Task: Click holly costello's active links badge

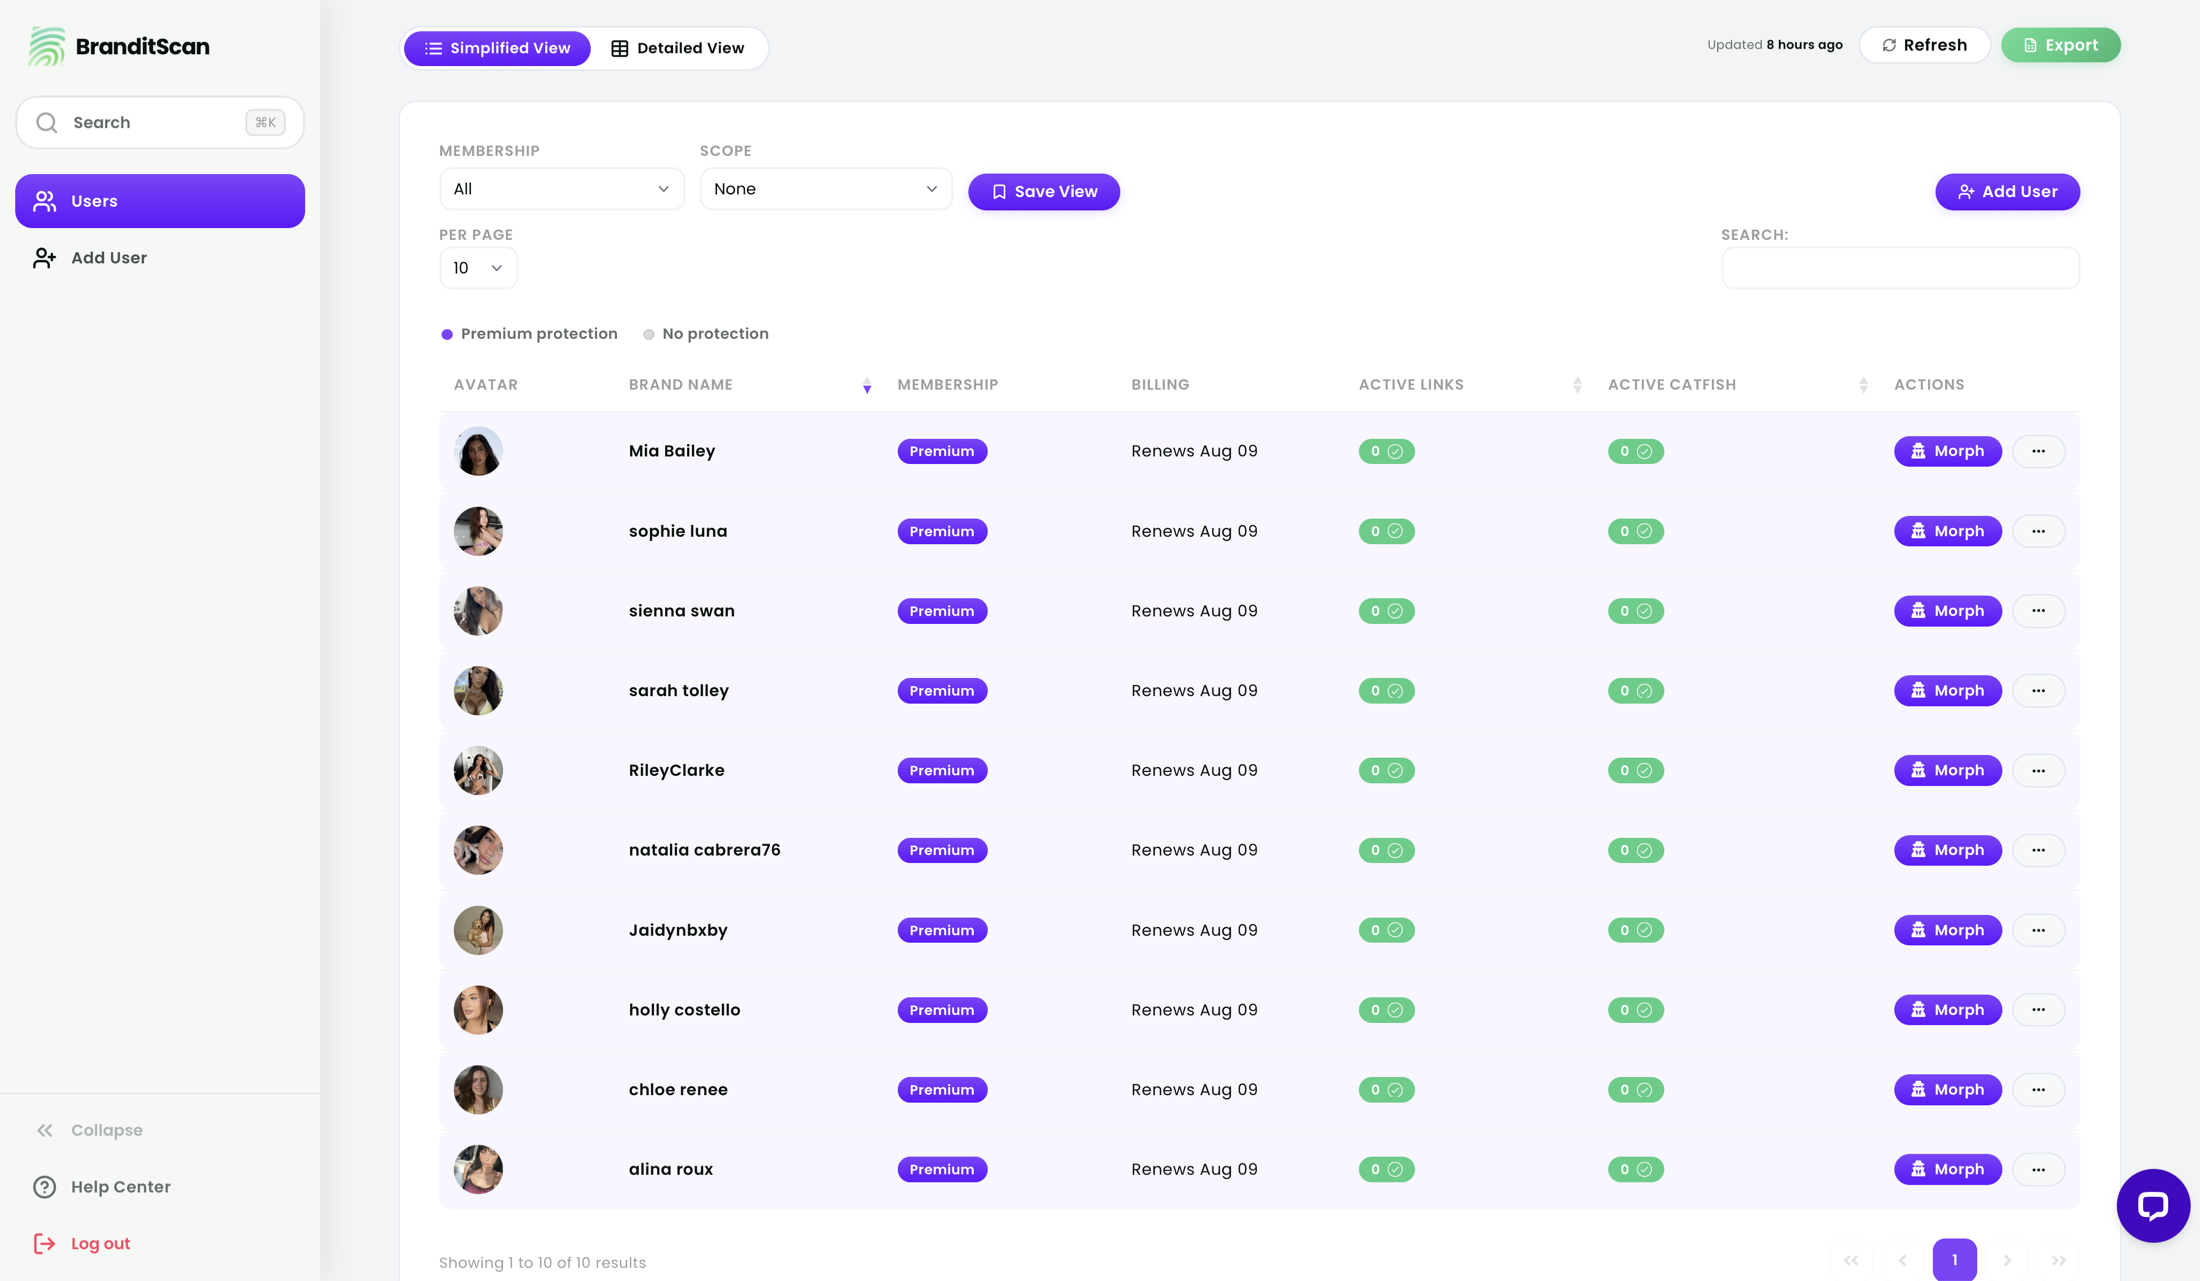Action: pyautogui.click(x=1386, y=1010)
